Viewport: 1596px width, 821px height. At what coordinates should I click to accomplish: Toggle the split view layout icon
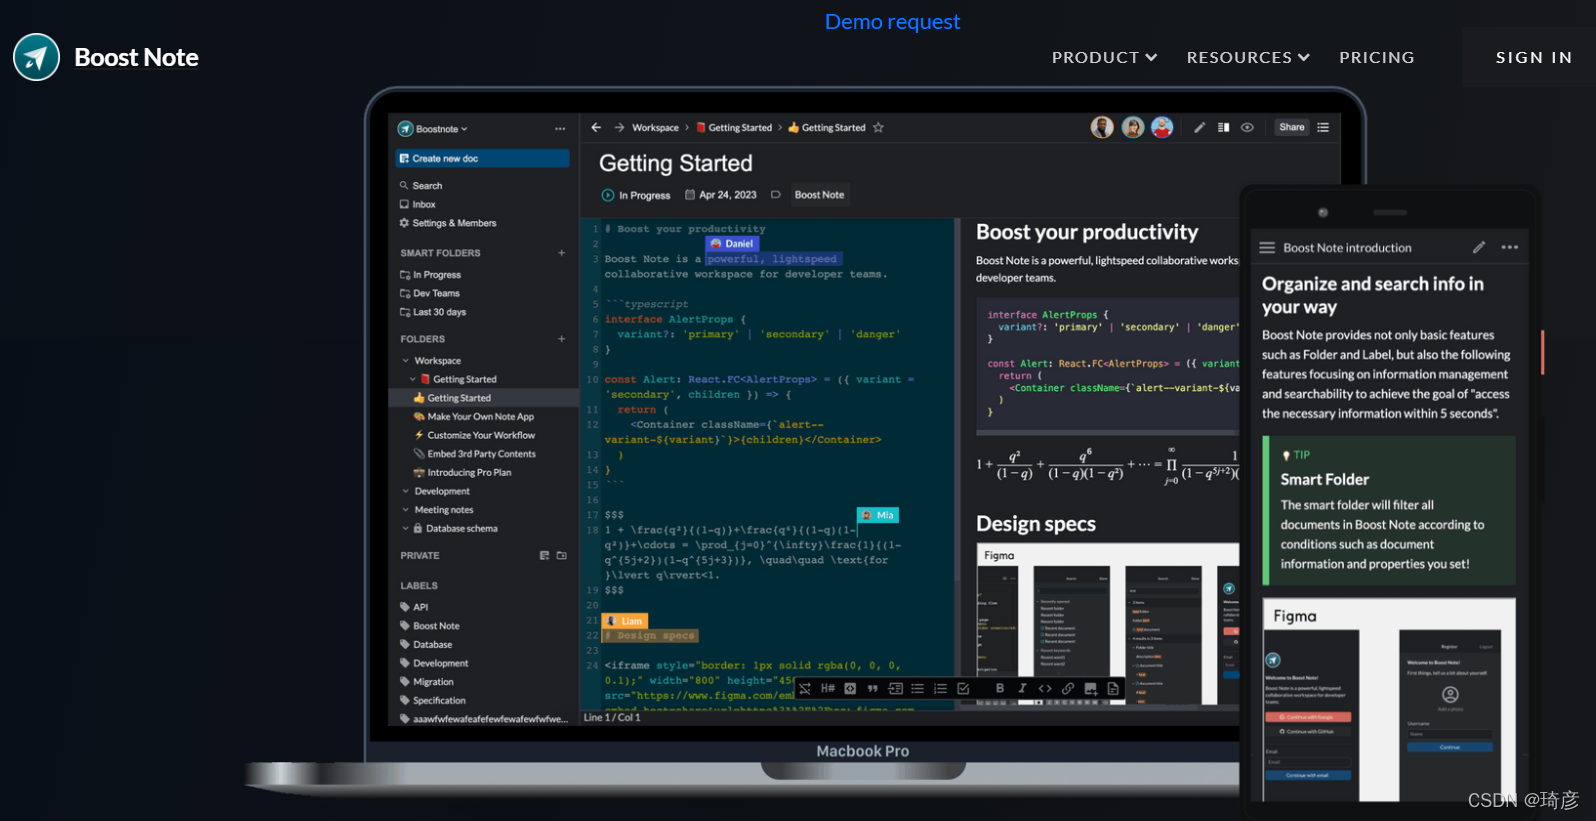pyautogui.click(x=1223, y=128)
